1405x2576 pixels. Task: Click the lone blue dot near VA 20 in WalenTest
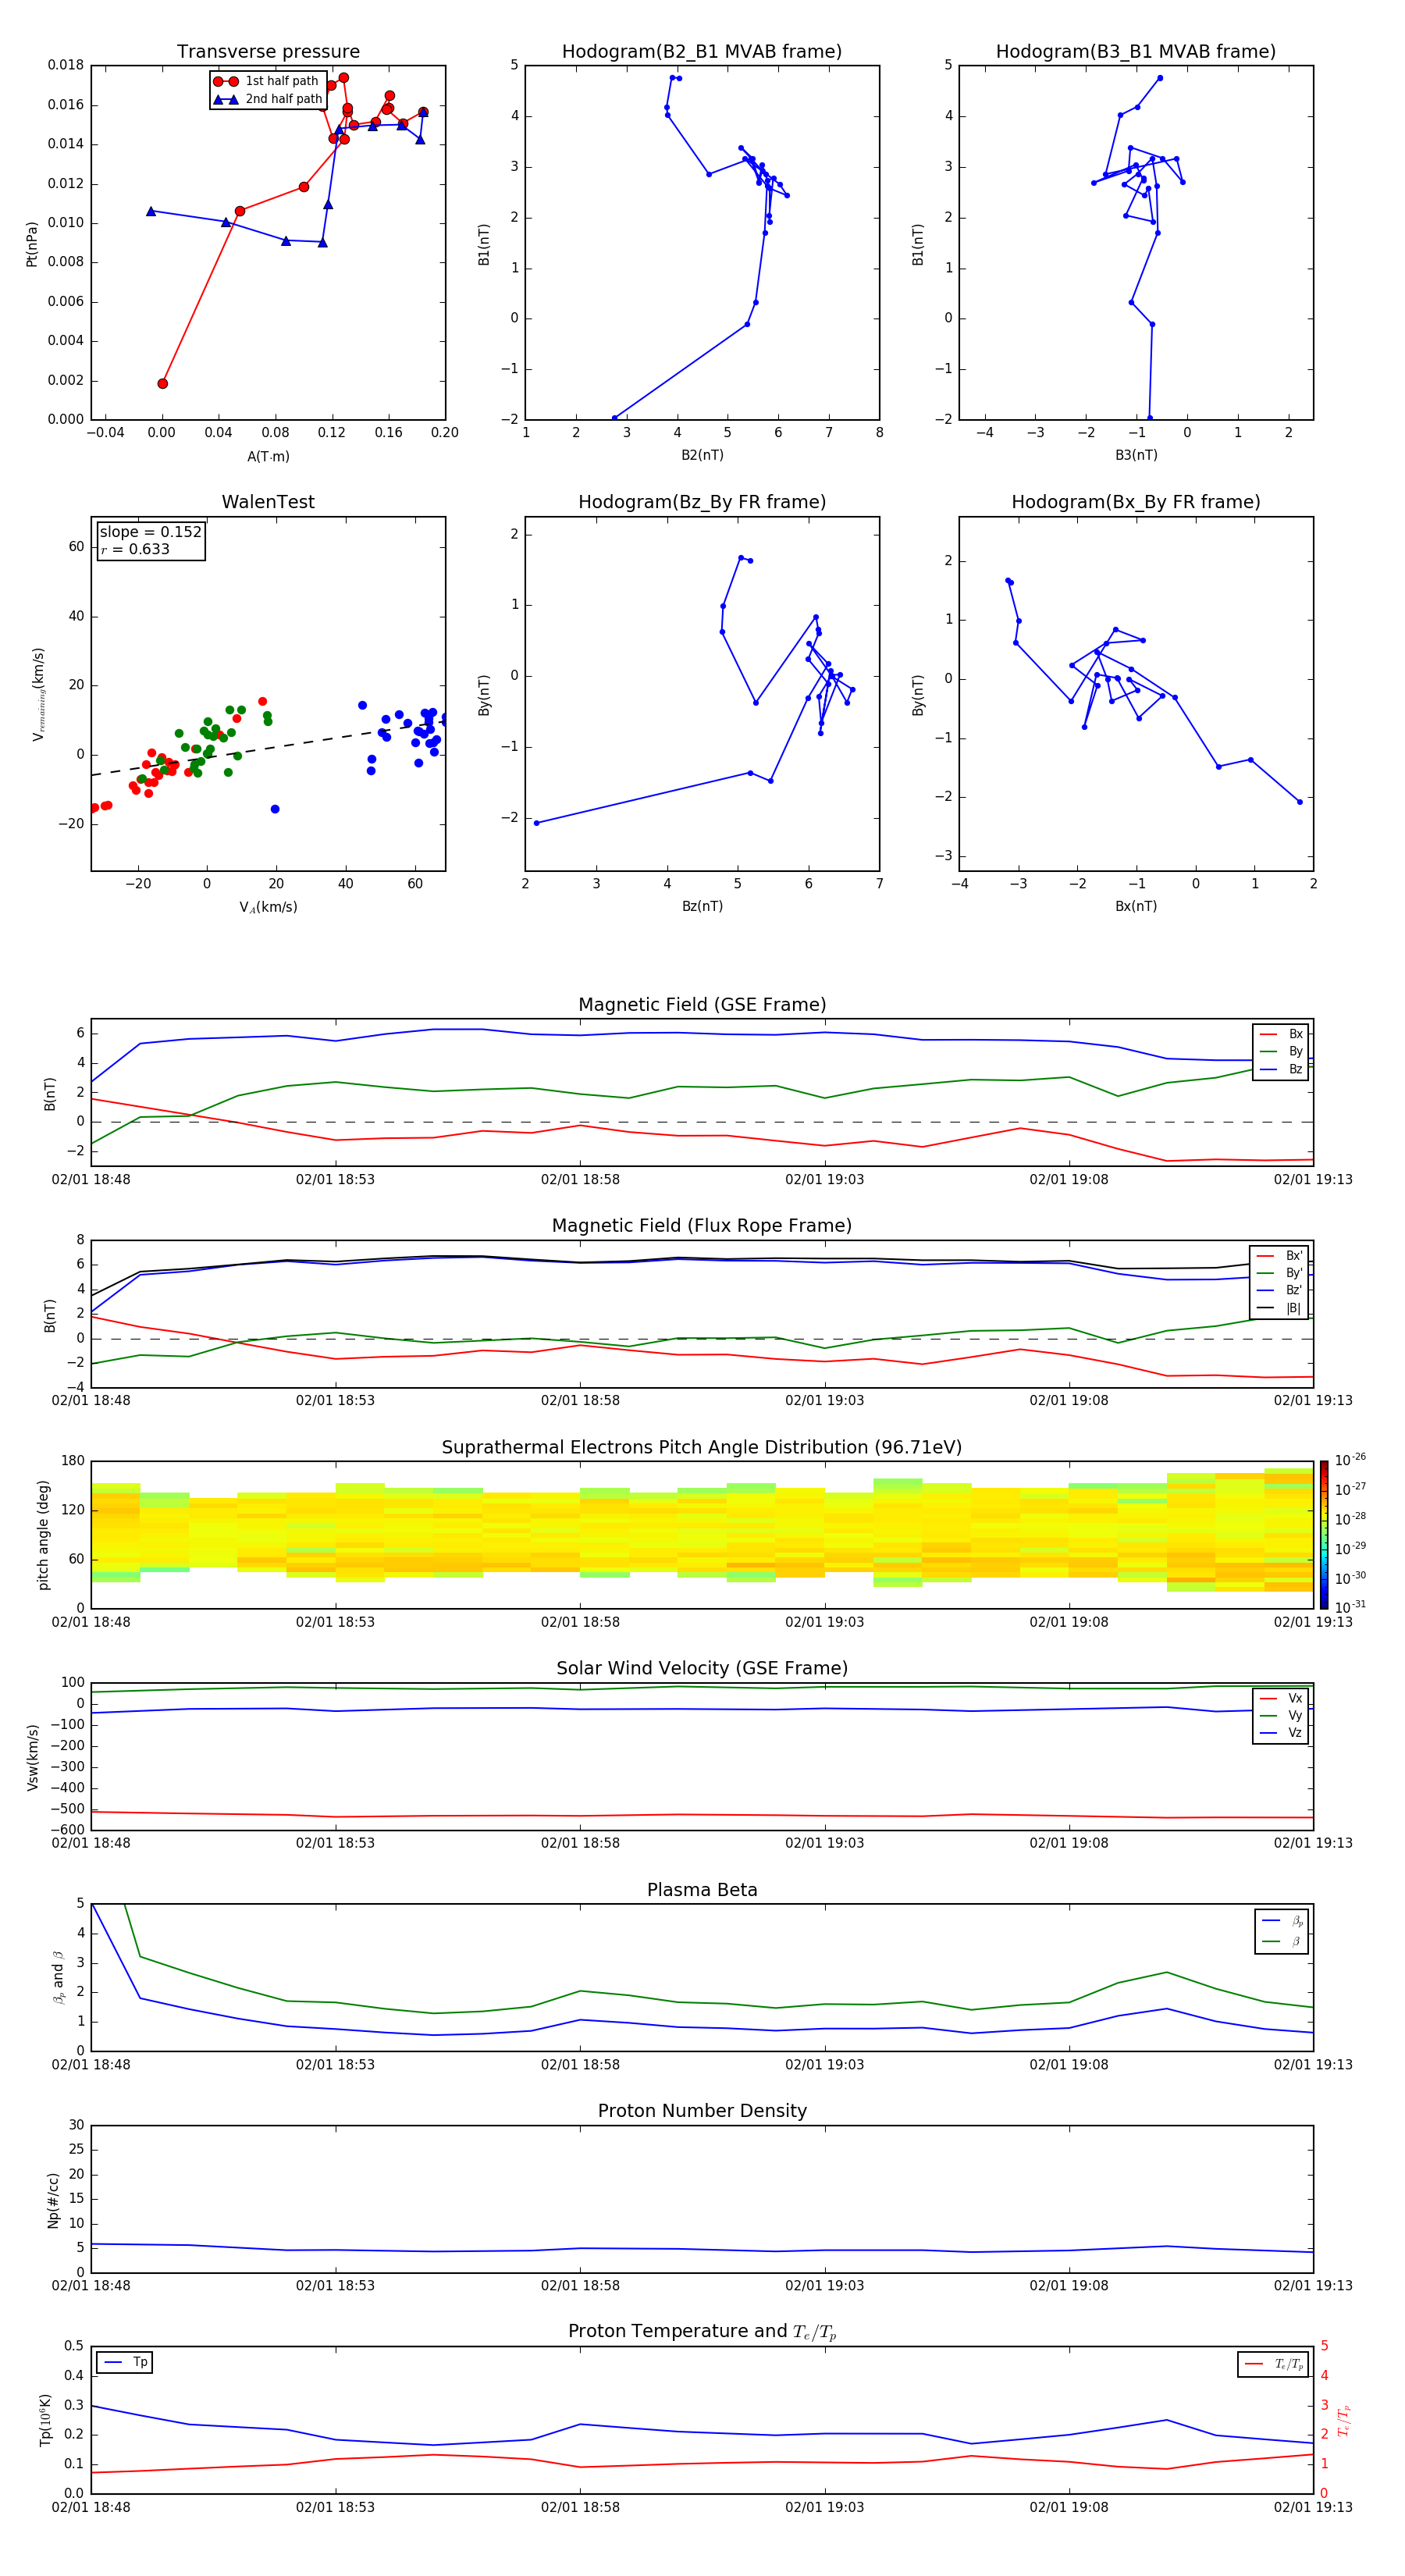pyautogui.click(x=275, y=809)
